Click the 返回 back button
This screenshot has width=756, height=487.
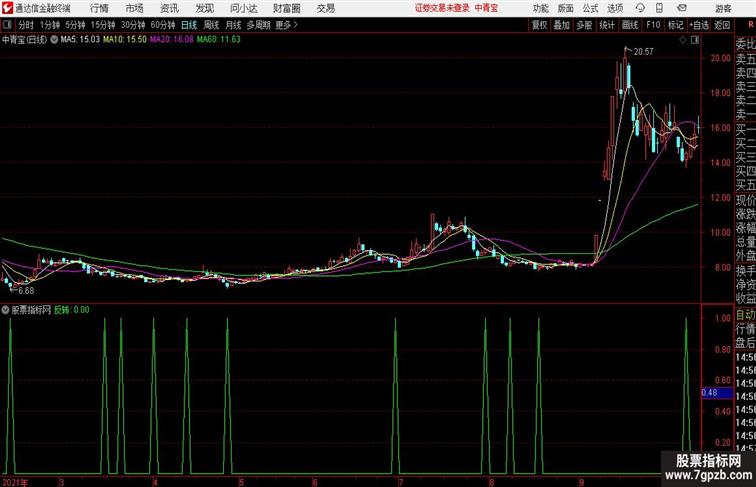(722, 25)
